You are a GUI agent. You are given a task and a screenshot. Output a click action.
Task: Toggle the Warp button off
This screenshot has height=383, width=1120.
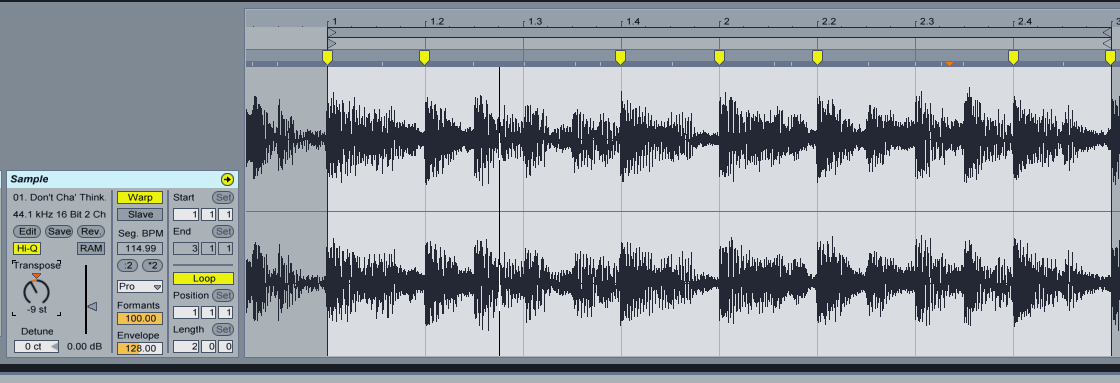coord(140,197)
